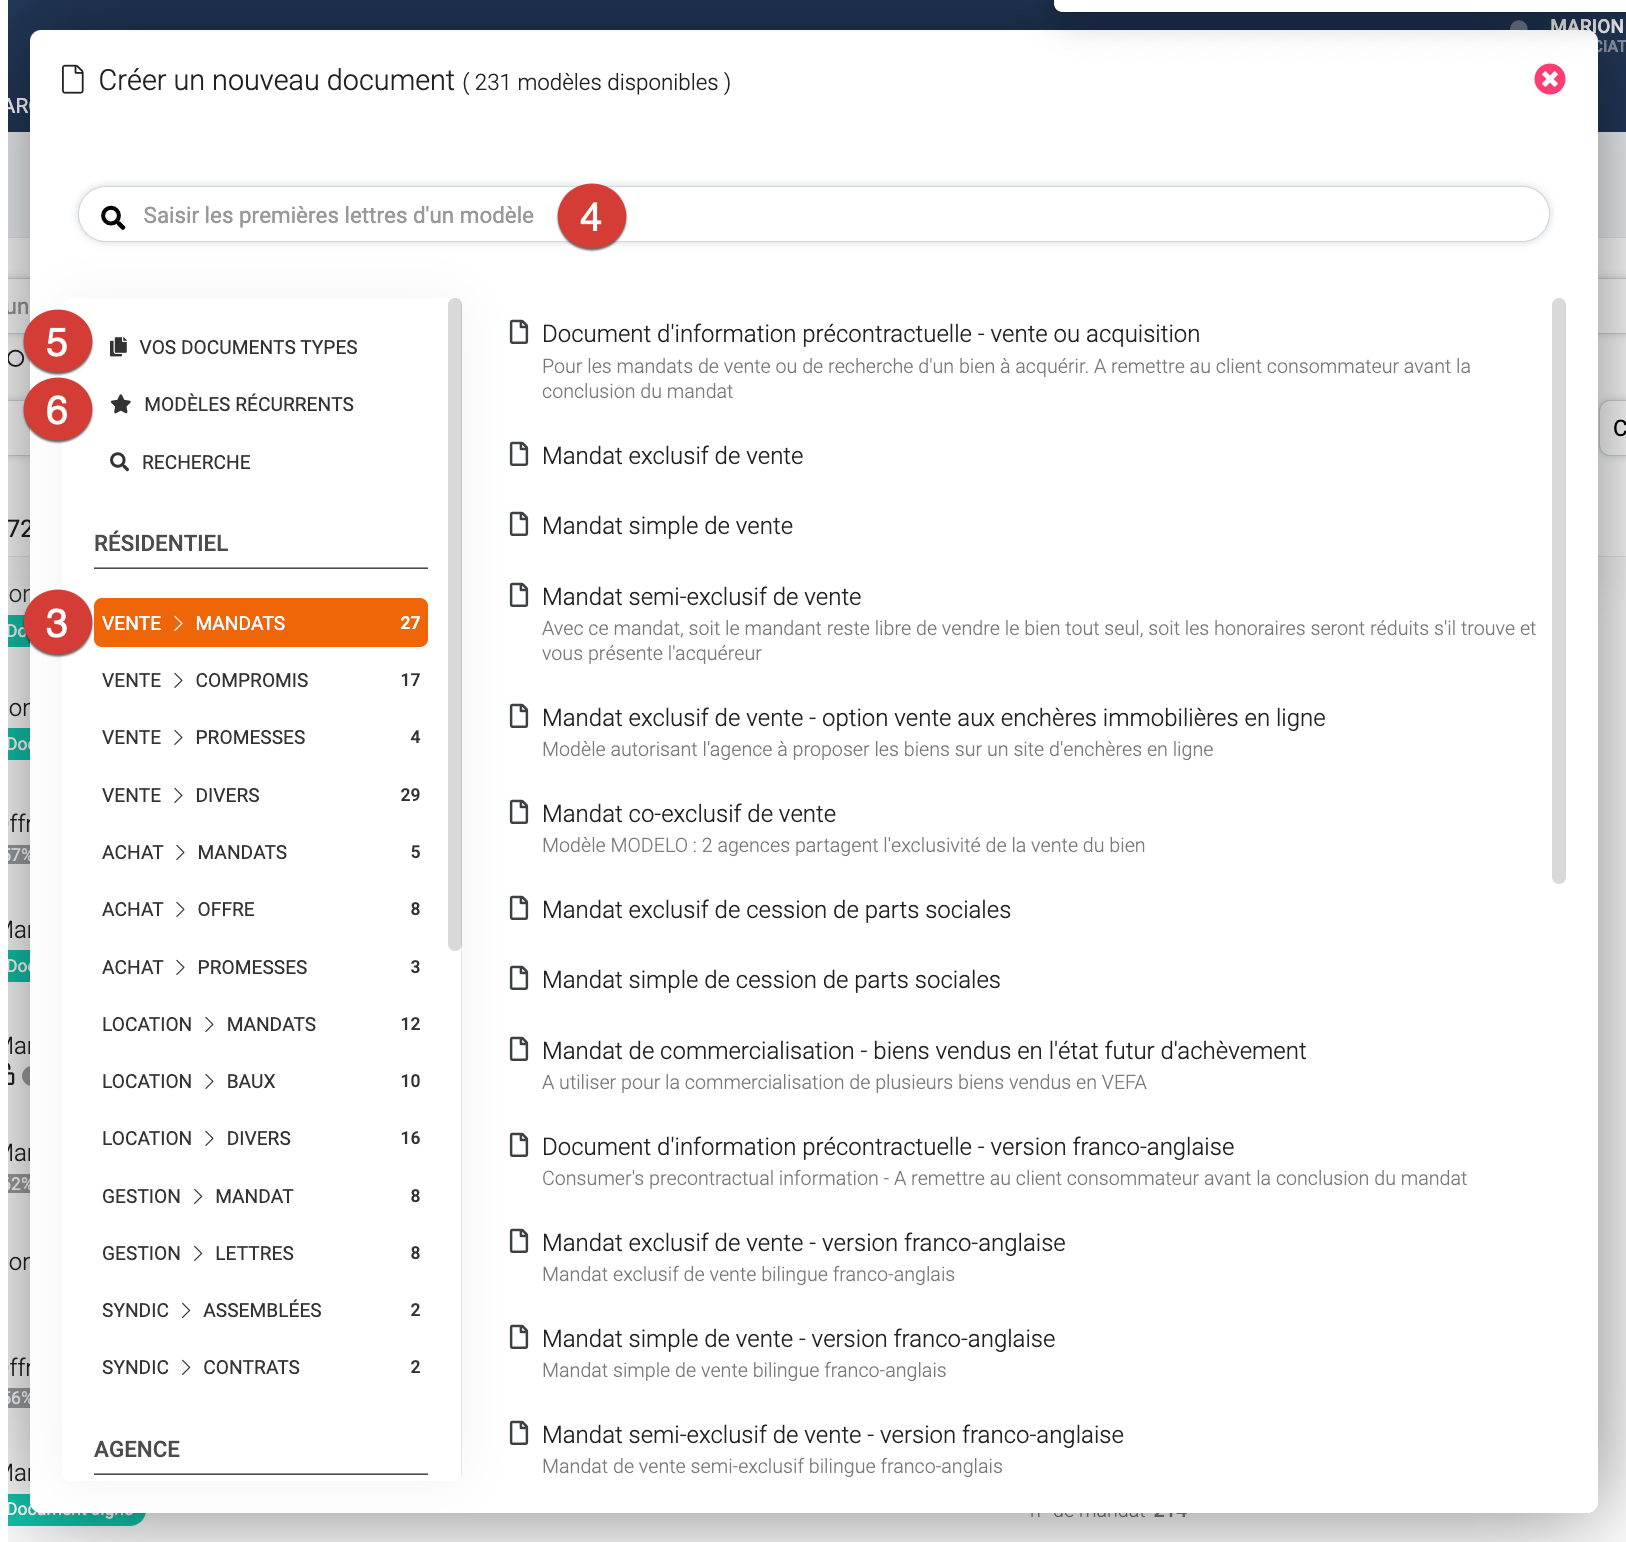Click the copy icon beside Vos documents types

coord(118,347)
